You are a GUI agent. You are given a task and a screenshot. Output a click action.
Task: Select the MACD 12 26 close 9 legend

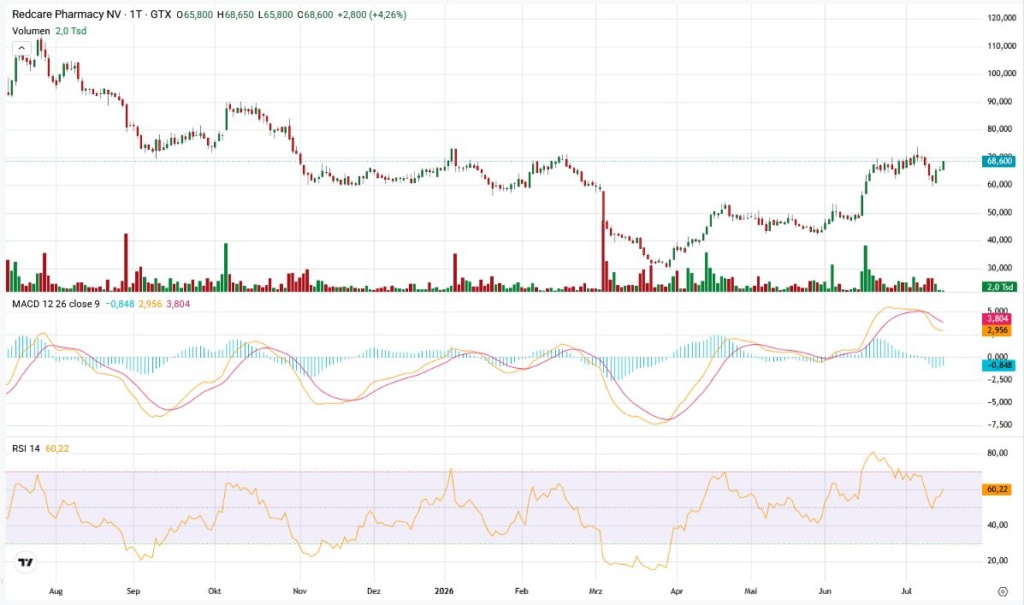point(56,304)
